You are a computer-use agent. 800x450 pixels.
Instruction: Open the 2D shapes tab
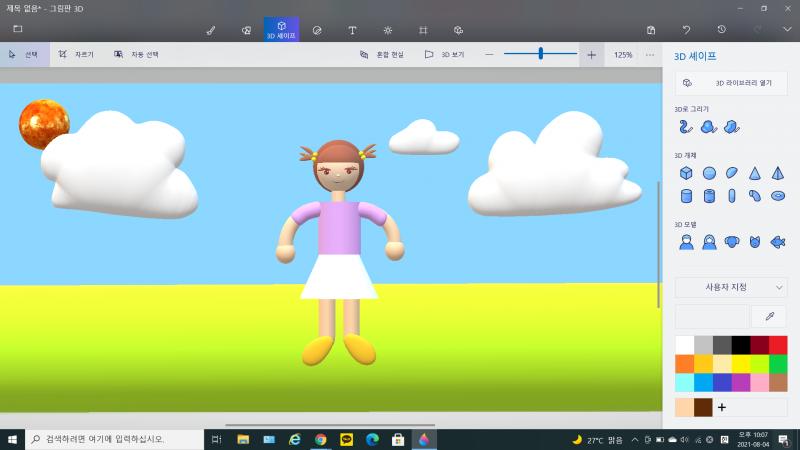246,30
